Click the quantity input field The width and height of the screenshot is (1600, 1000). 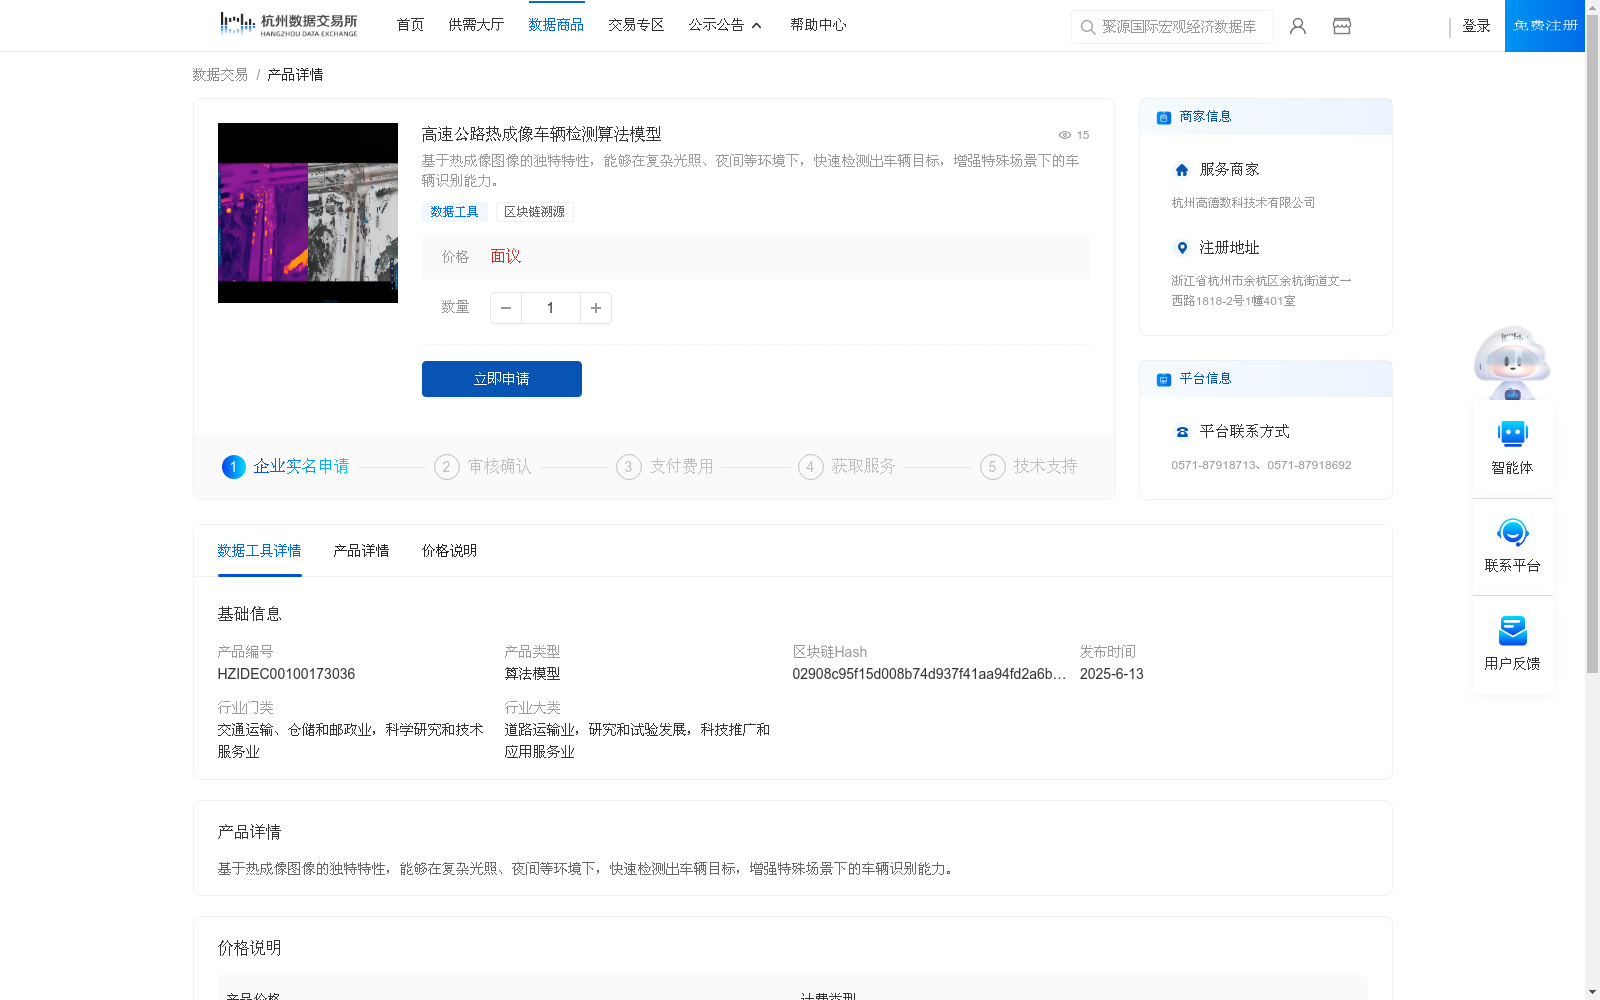(550, 308)
